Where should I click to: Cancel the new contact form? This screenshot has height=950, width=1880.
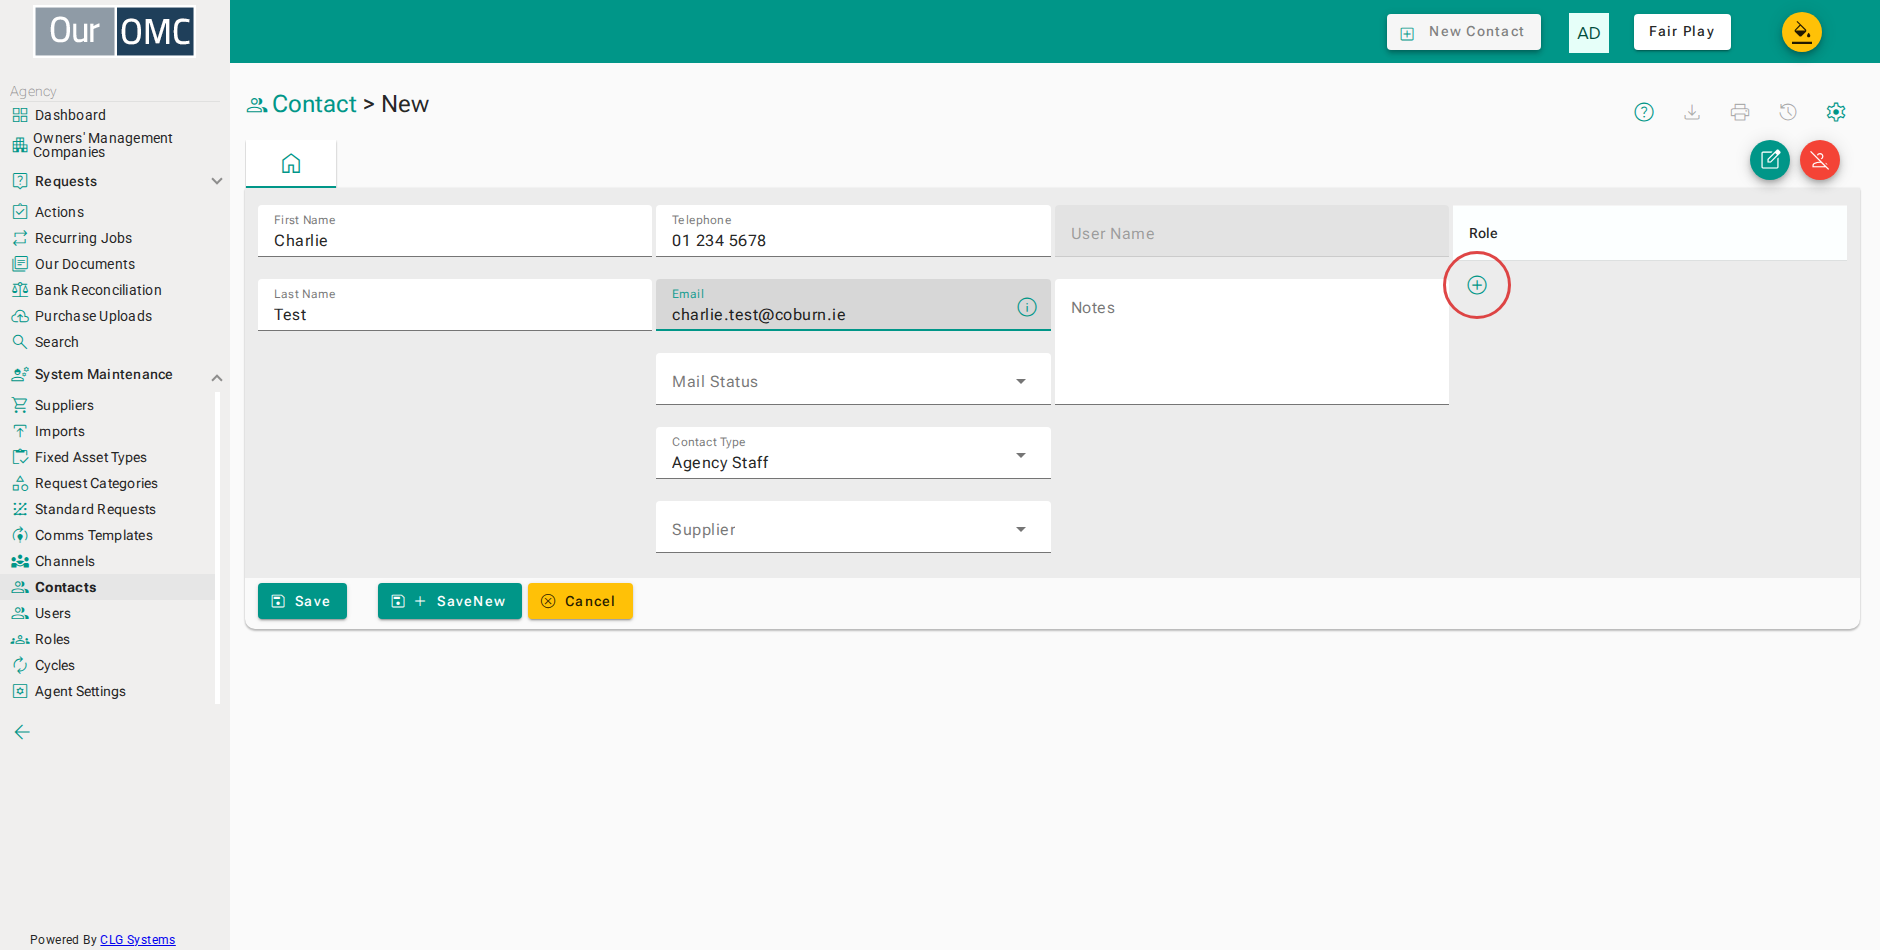[580, 601]
